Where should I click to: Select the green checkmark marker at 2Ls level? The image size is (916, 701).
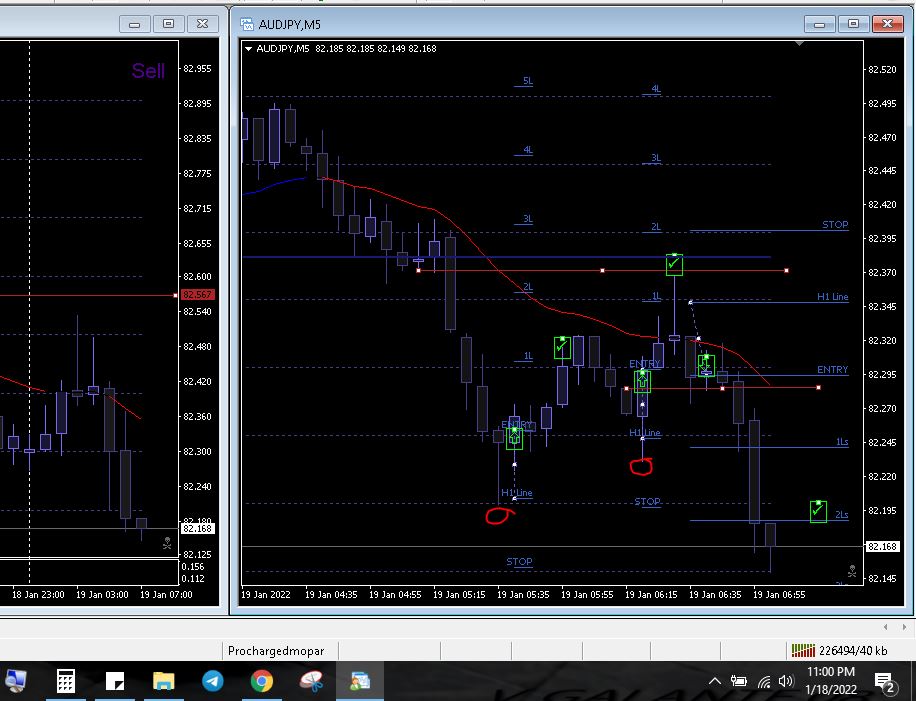818,512
